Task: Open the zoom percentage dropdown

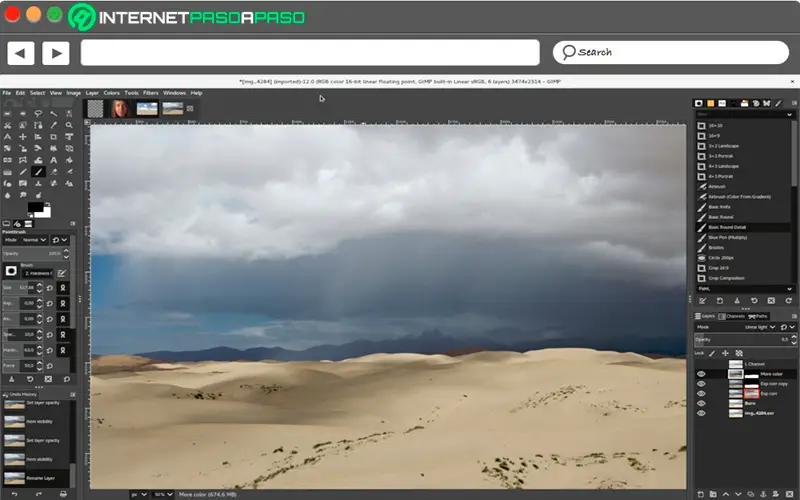Action: point(163,494)
